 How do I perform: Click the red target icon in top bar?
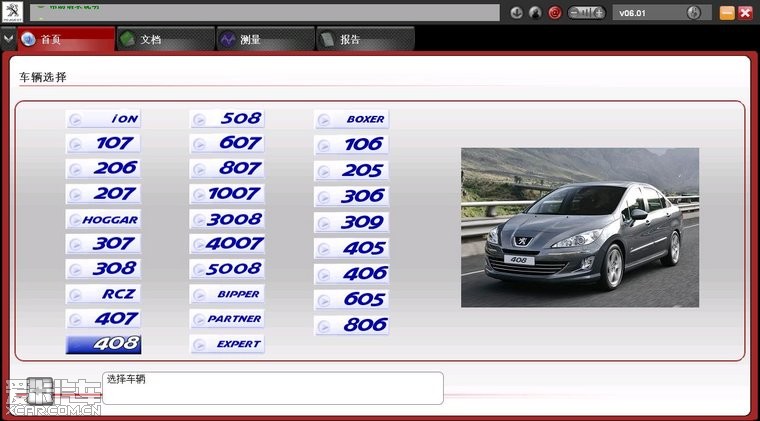click(555, 13)
